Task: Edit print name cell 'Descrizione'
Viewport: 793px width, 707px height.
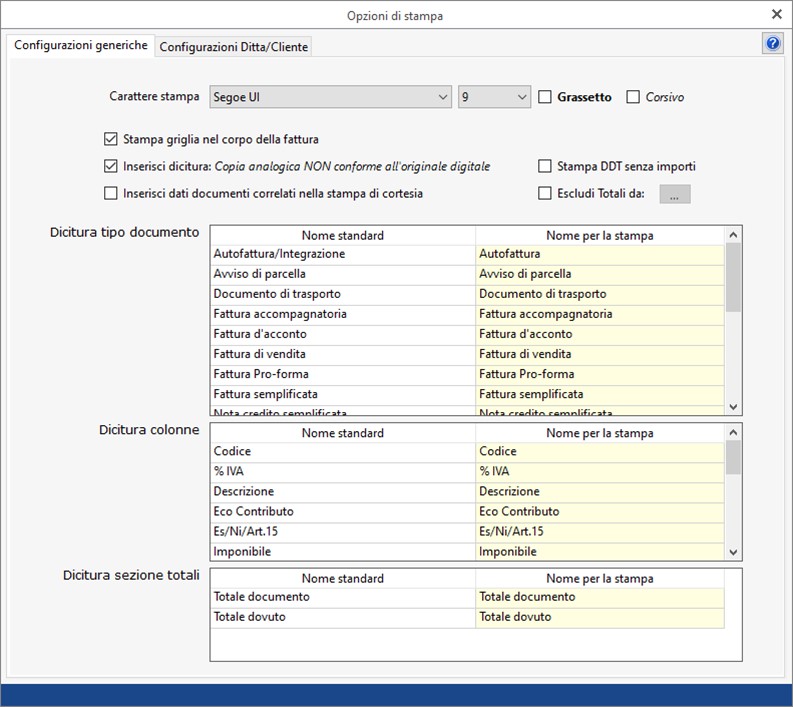Action: (600, 492)
